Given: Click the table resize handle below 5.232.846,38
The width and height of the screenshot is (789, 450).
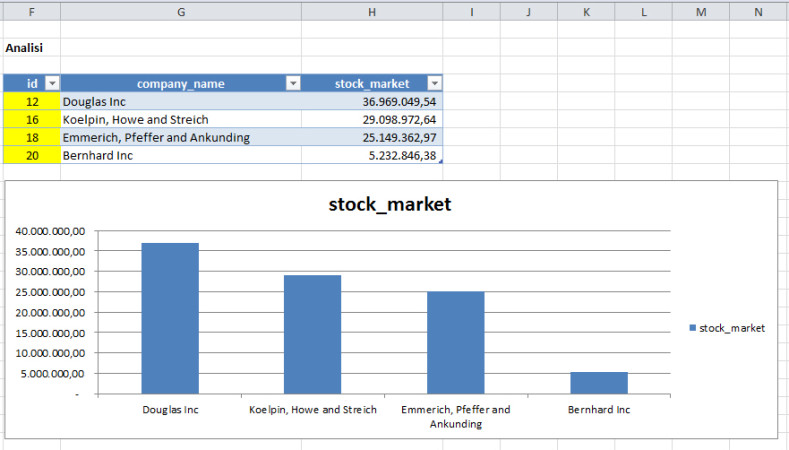Looking at the screenshot, I should [x=439, y=162].
